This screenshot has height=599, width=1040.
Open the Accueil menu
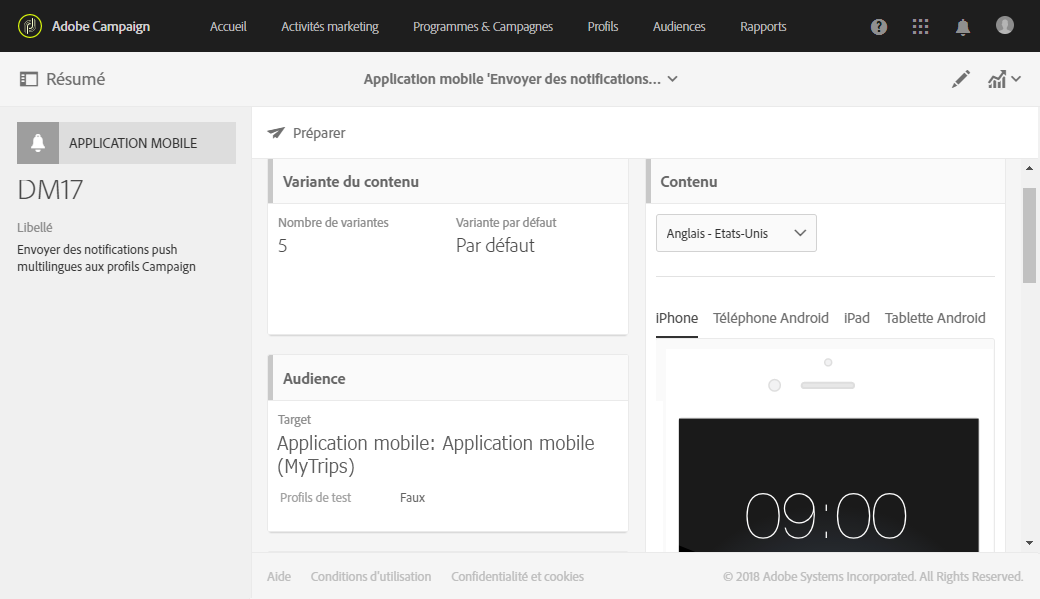pos(228,27)
